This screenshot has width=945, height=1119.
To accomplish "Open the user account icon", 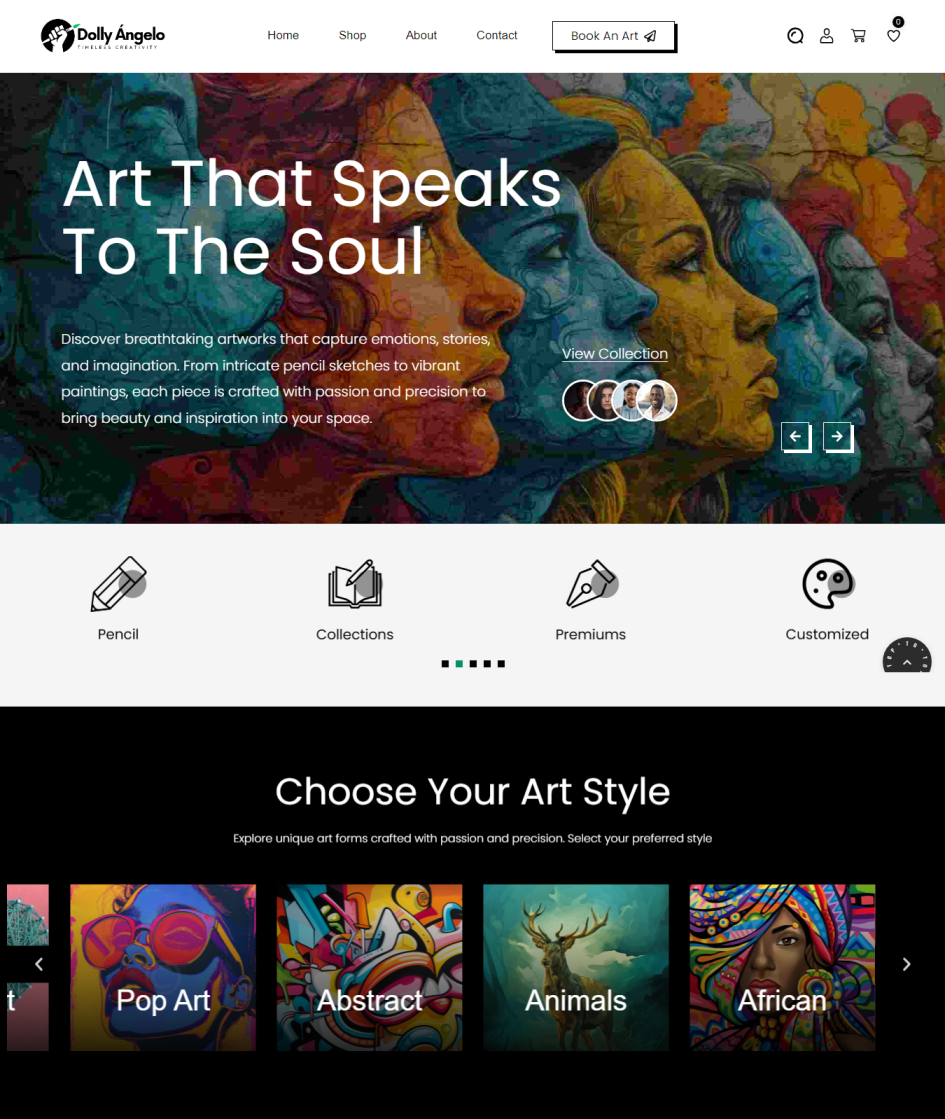I will coord(827,36).
